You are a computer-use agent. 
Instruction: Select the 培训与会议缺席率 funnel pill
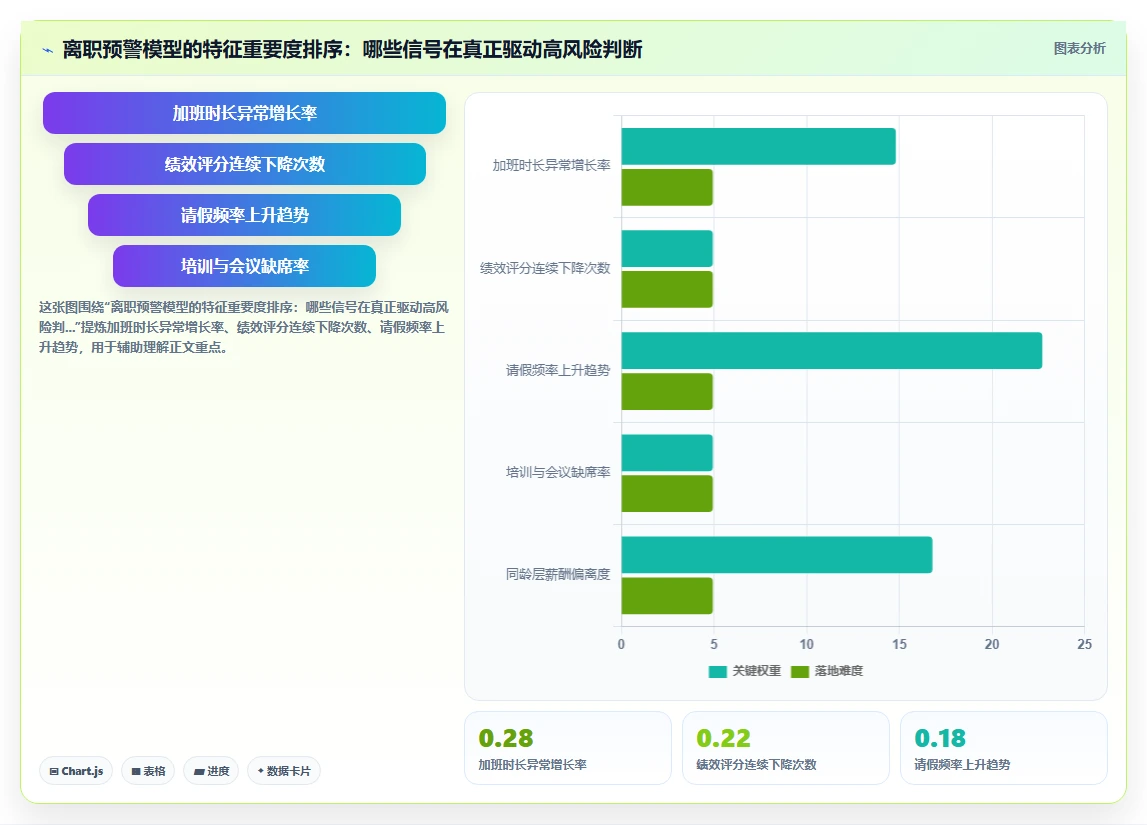tap(244, 266)
